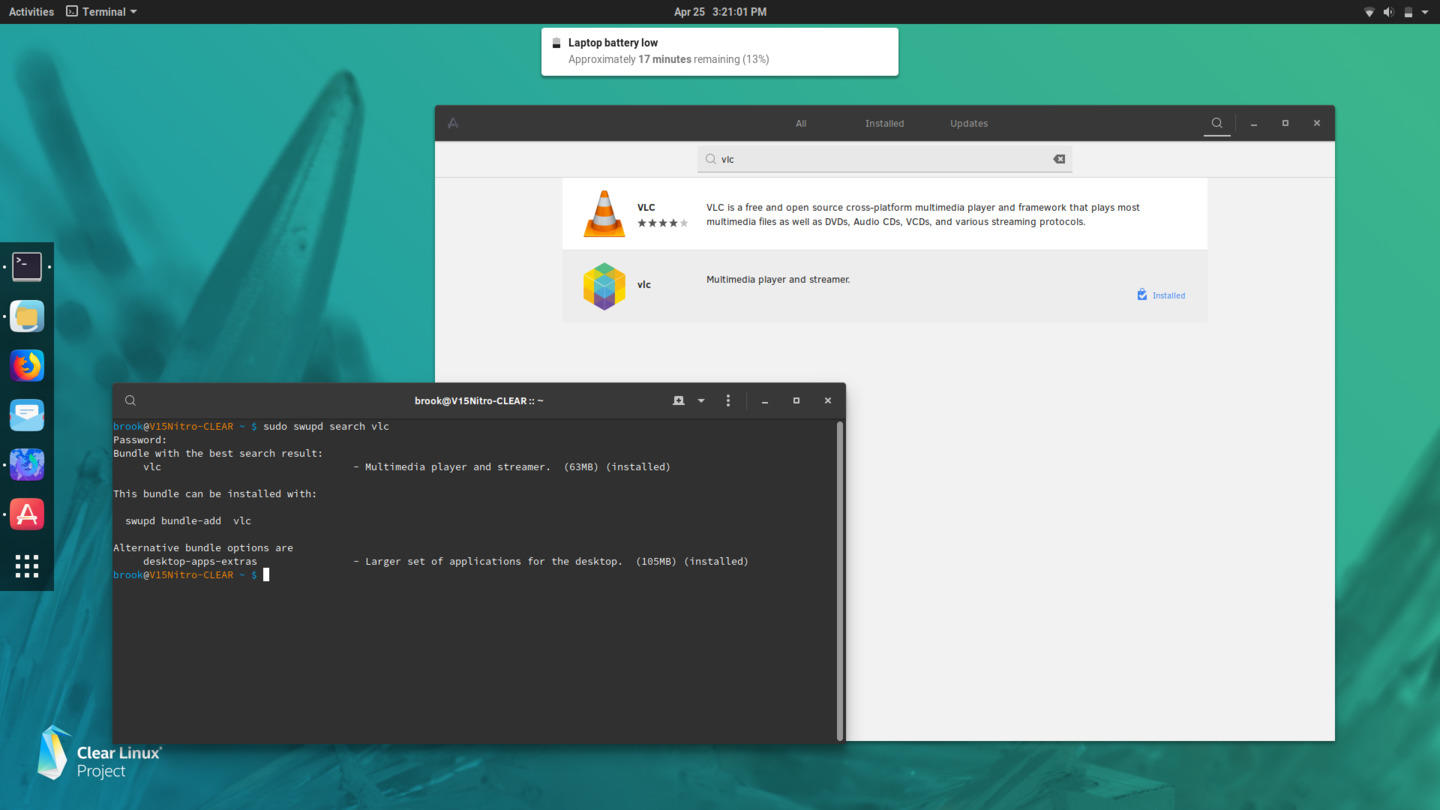
Task: Click the vlc search input field
Action: 884,159
